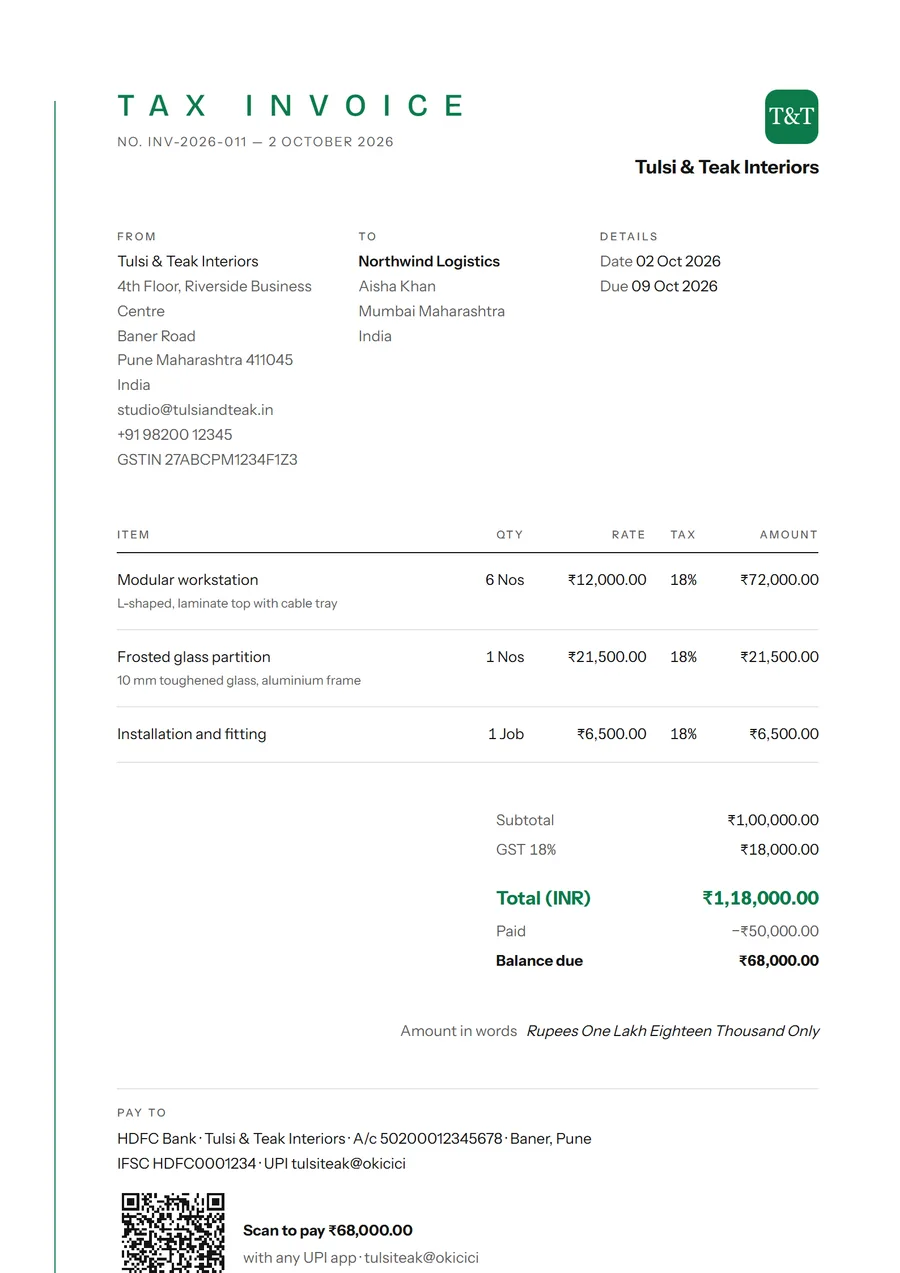The width and height of the screenshot is (900, 1273).
Task: Click the T&T logo icon
Action: coord(791,116)
